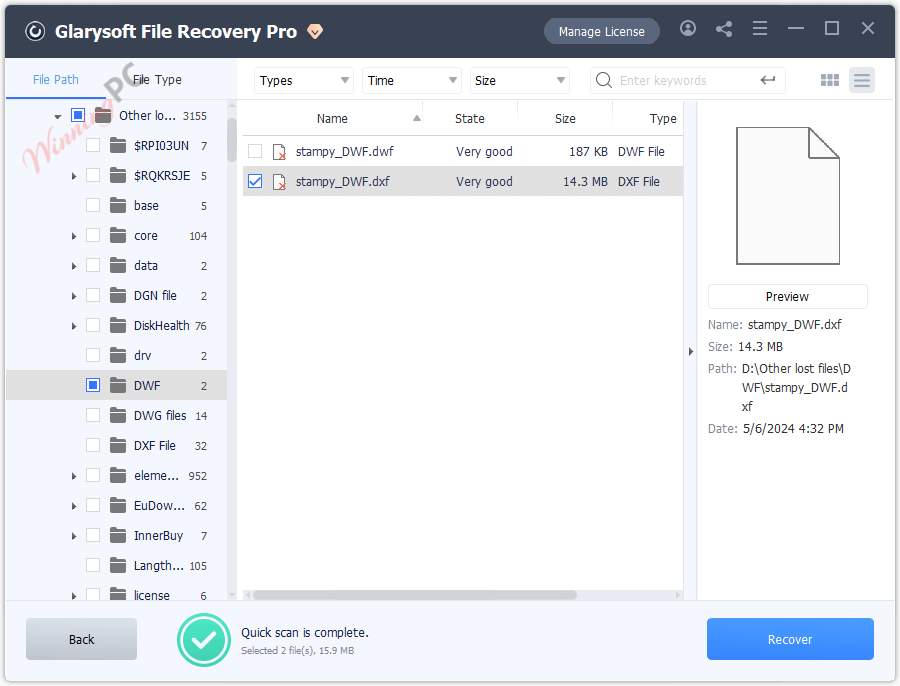Go Back to previous screen
The image size is (900, 686).
(x=82, y=639)
